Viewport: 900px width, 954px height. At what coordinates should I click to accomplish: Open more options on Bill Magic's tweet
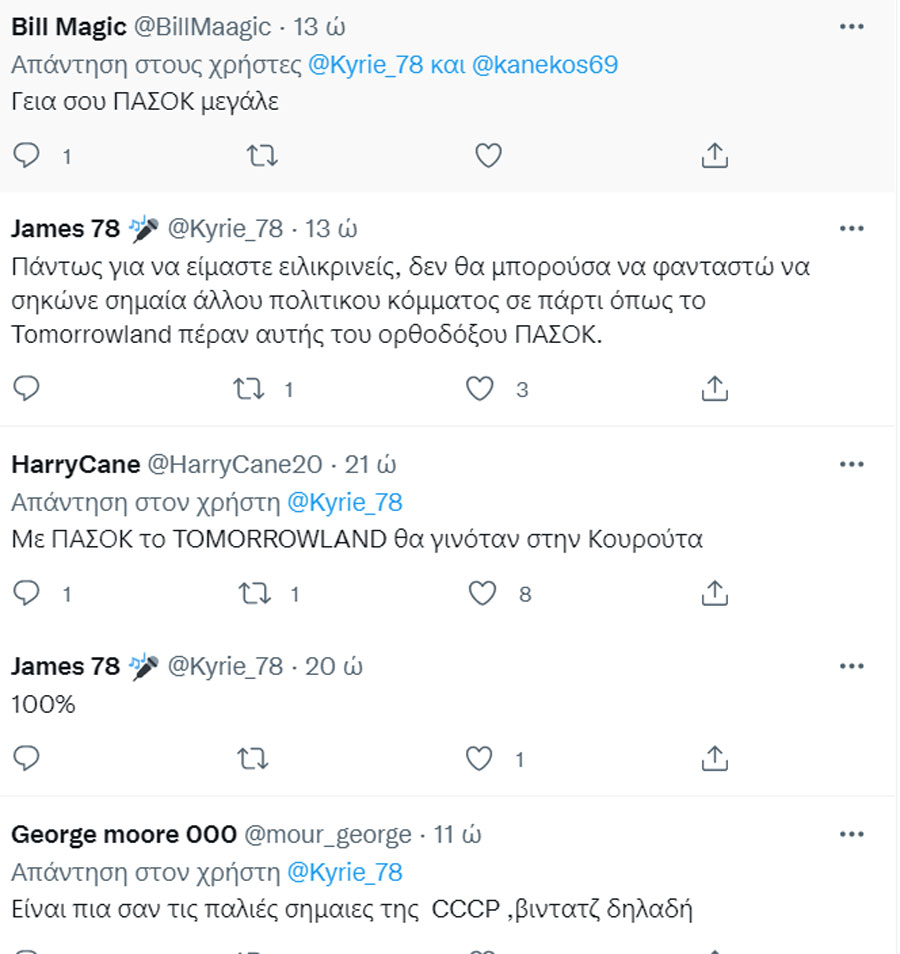click(851, 27)
